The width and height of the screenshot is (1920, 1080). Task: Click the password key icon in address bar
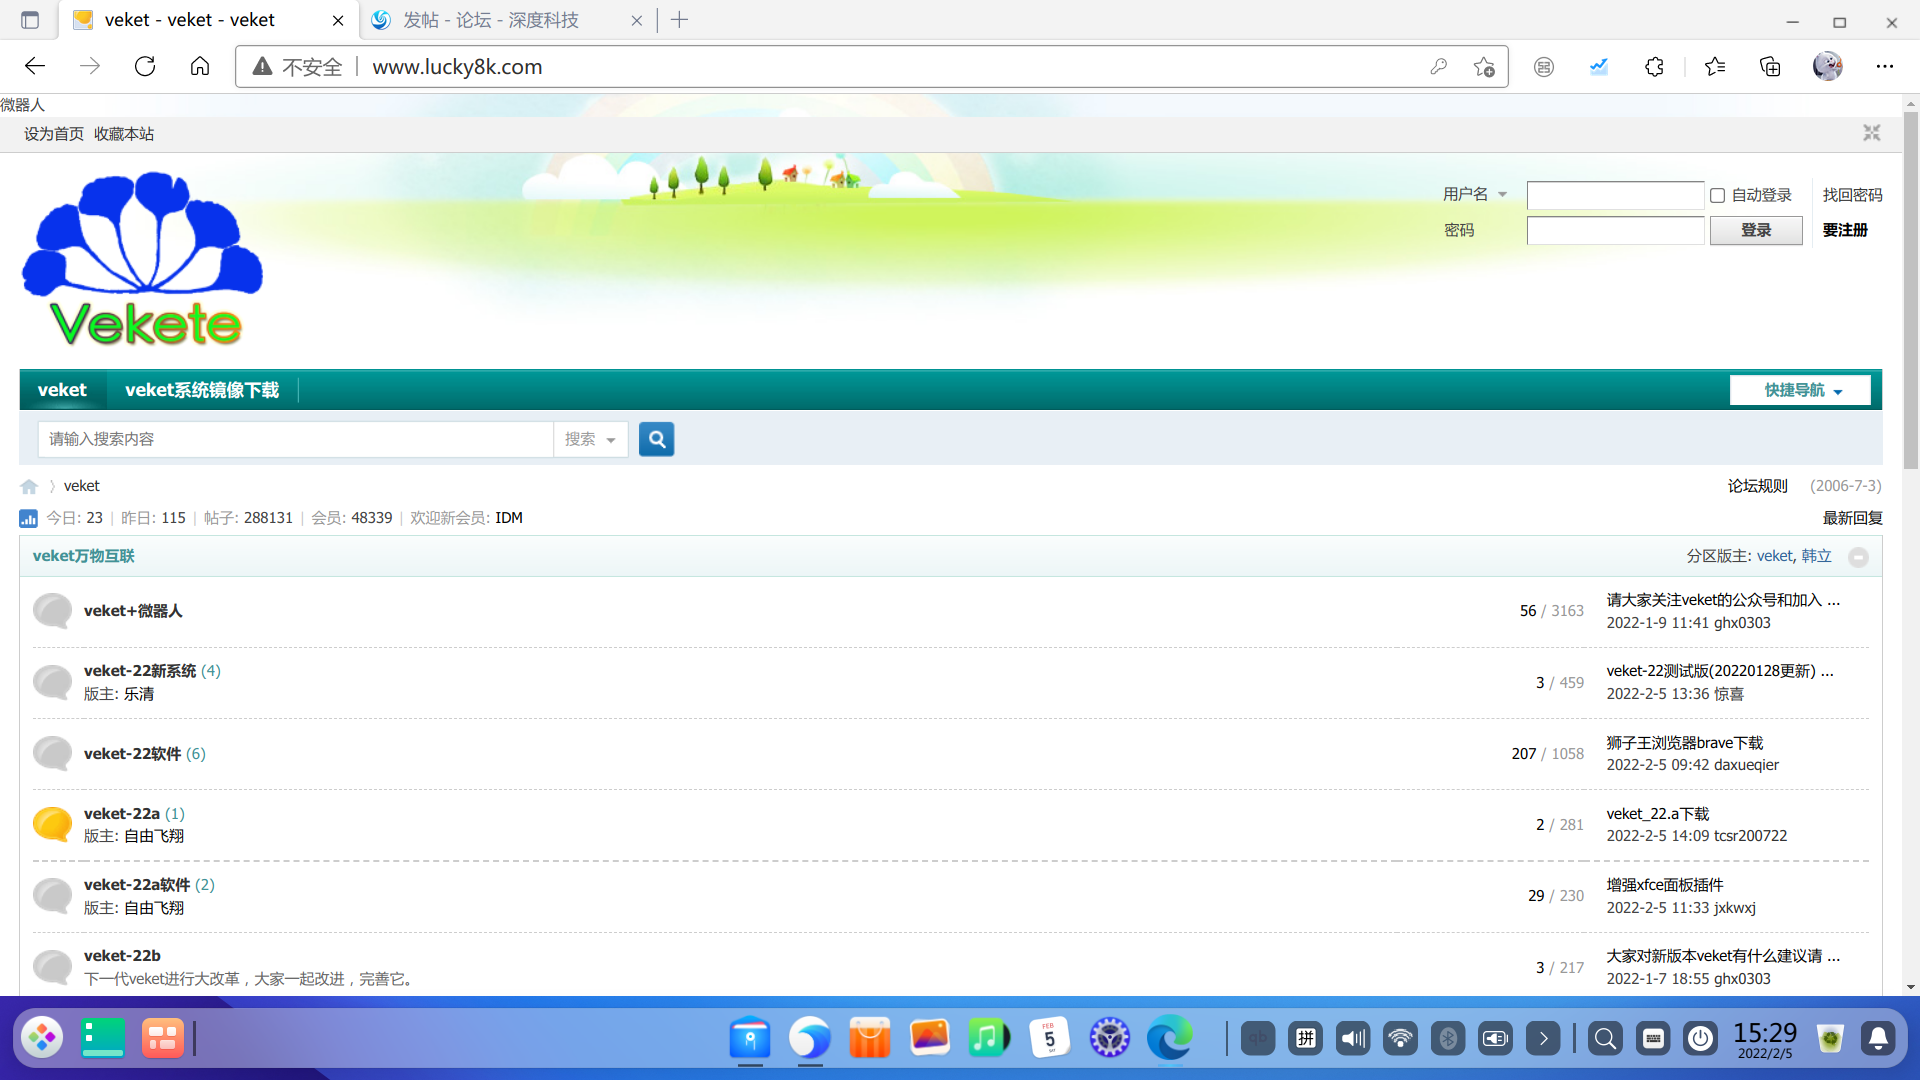(x=1438, y=67)
